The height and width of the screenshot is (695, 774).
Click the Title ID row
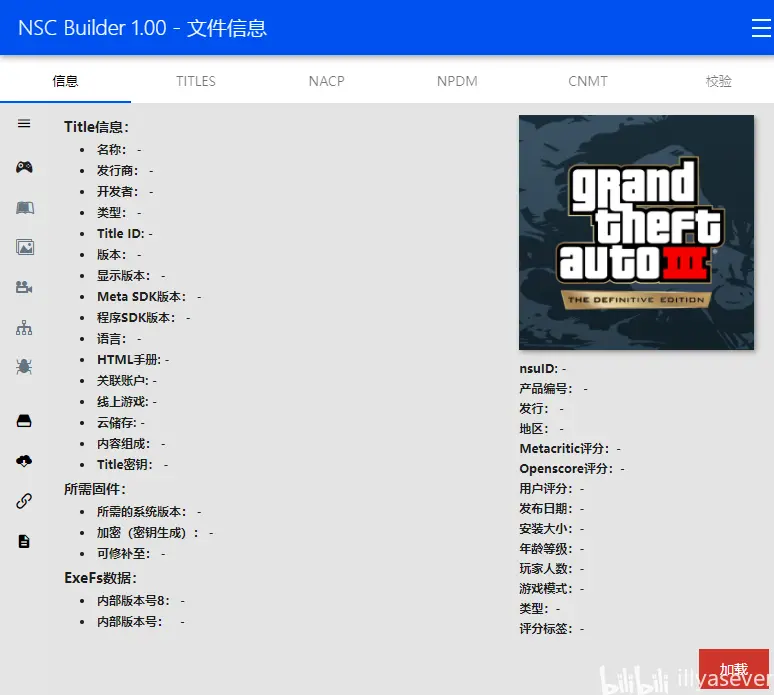125,233
